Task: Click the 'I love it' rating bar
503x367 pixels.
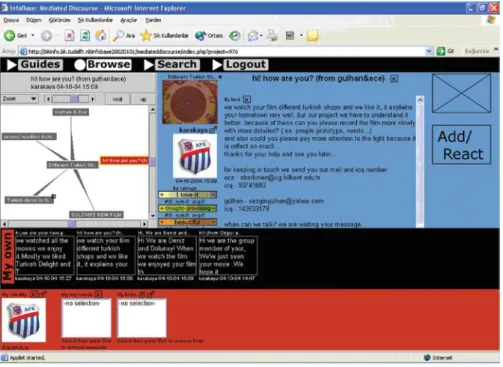Action: pyautogui.click(x=188, y=195)
